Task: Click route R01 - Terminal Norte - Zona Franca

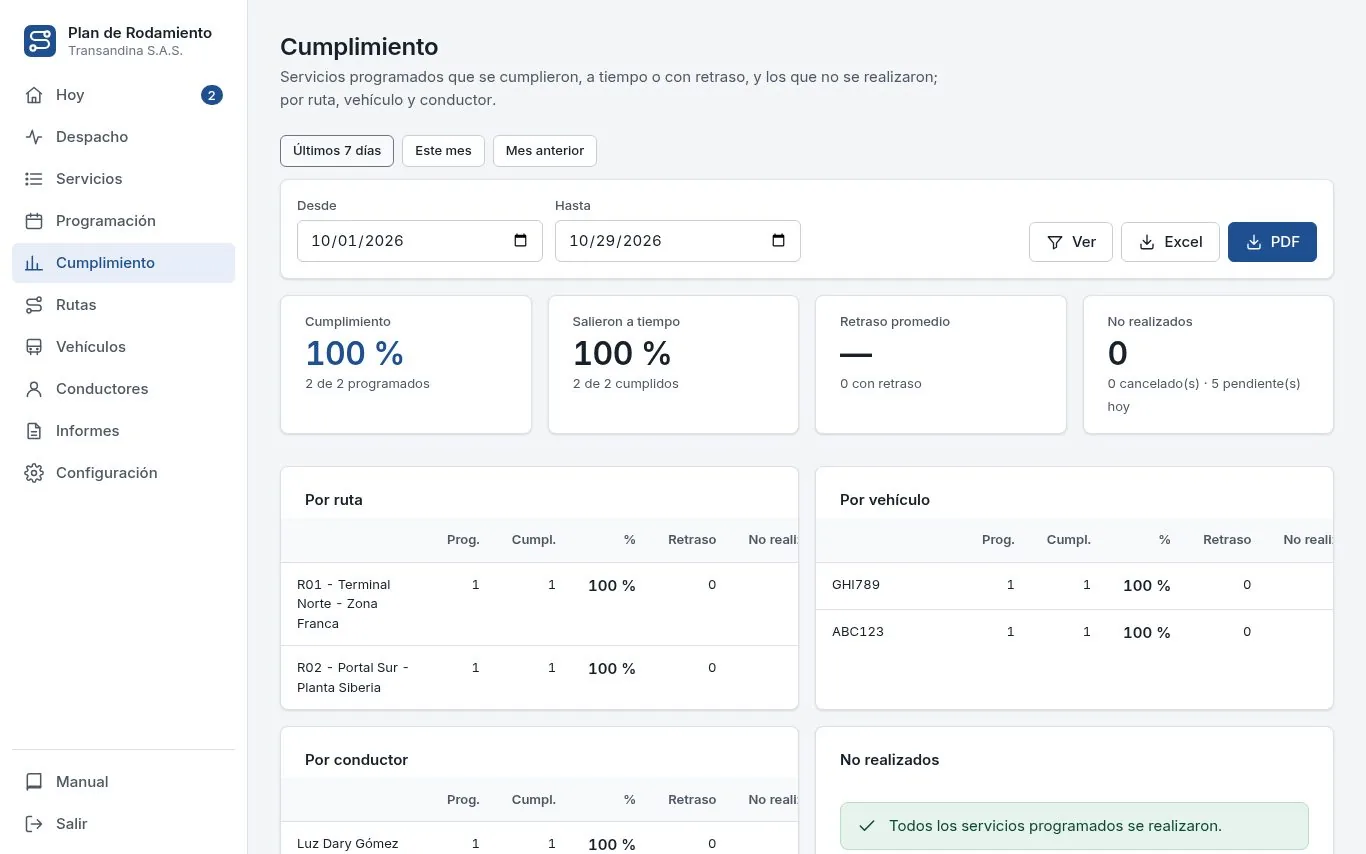Action: (344, 604)
